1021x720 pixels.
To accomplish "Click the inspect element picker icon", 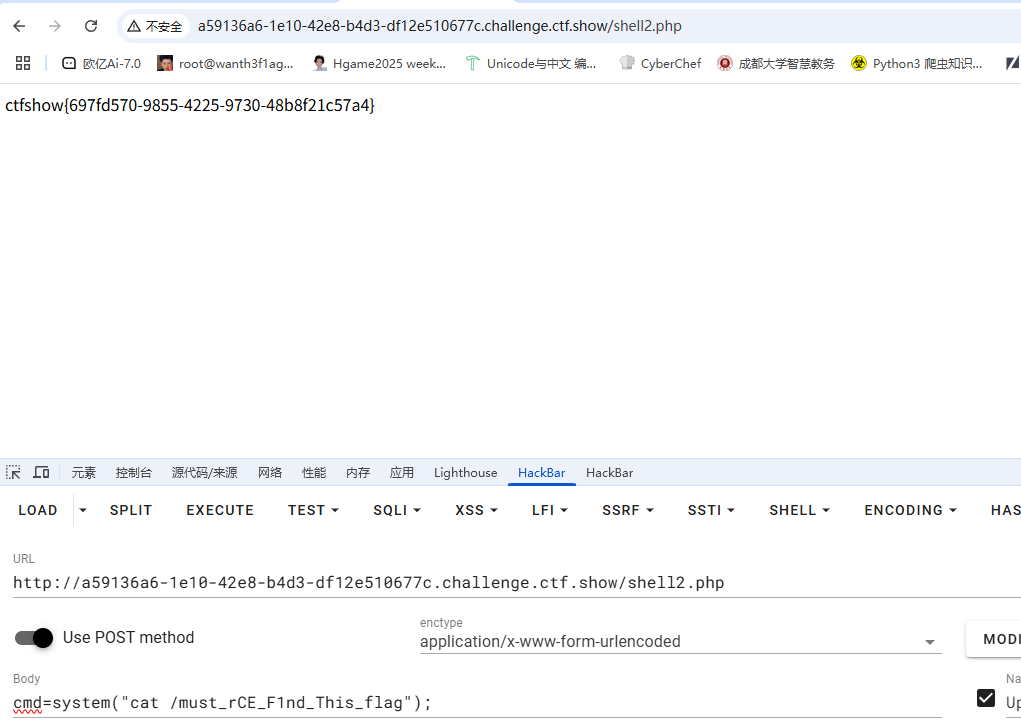I will [14, 472].
